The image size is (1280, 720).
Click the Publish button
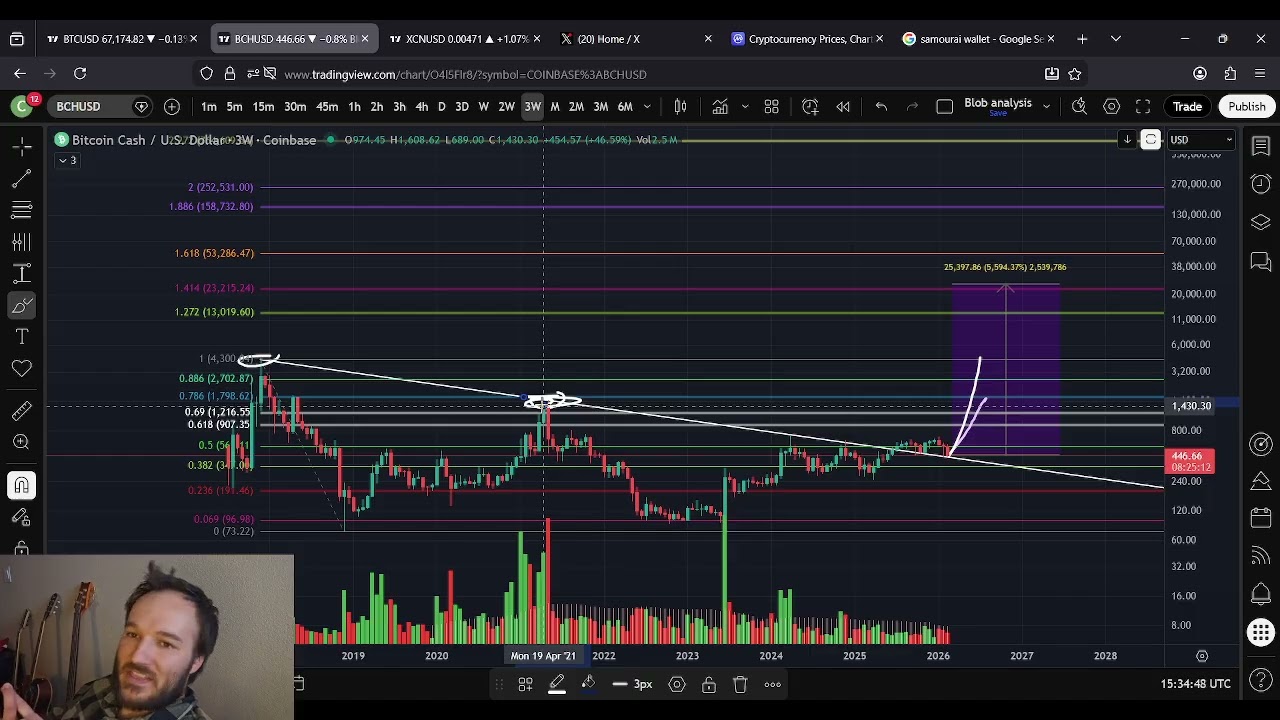[x=1246, y=106]
